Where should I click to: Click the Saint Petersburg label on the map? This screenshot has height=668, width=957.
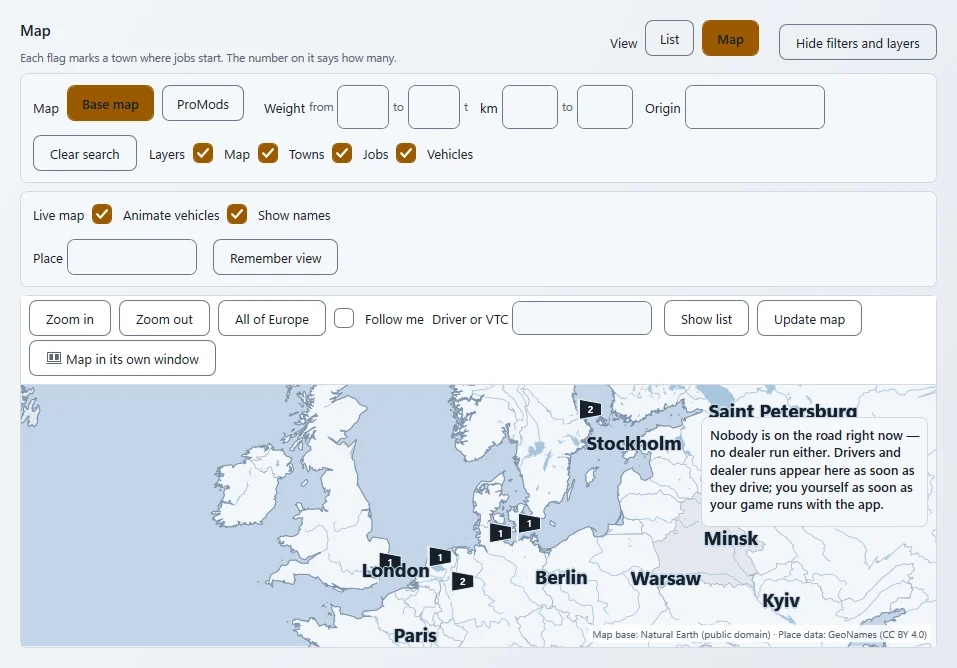(782, 410)
